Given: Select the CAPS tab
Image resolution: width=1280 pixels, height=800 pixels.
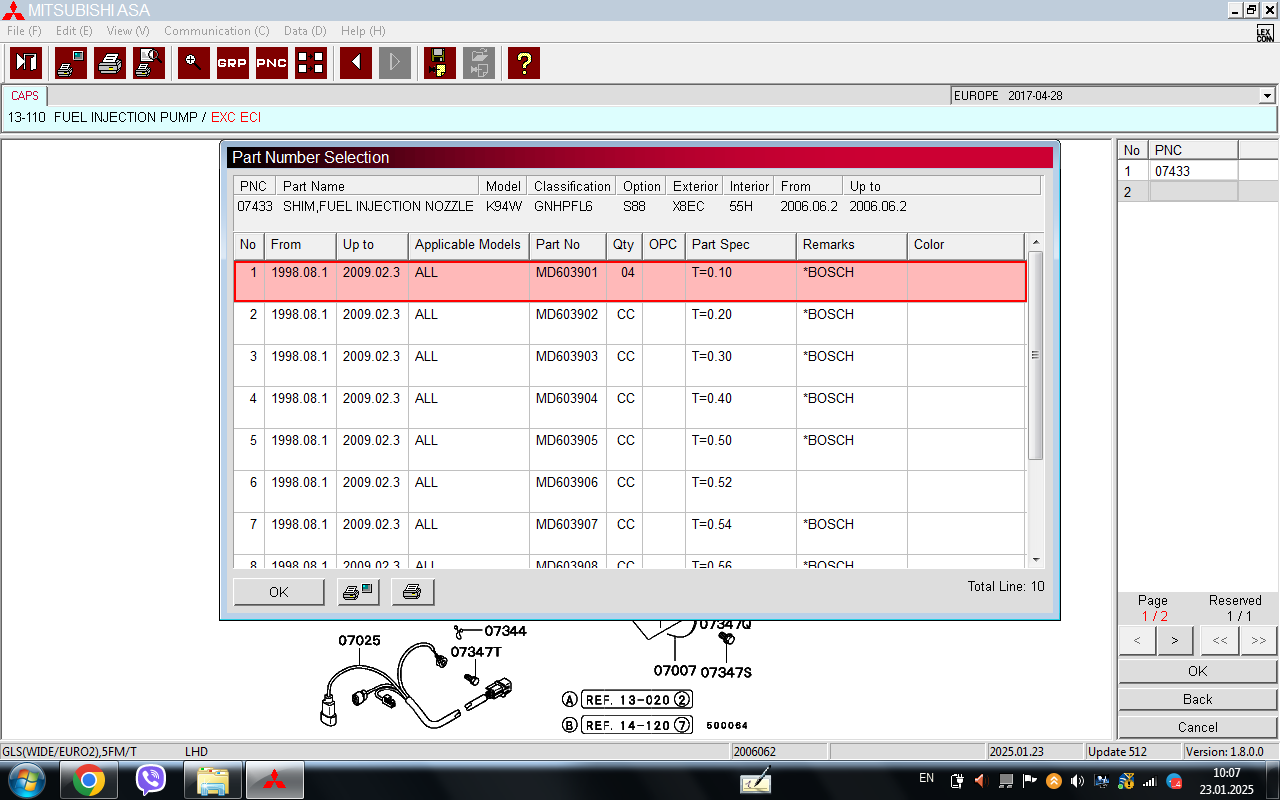Looking at the screenshot, I should [x=25, y=96].
